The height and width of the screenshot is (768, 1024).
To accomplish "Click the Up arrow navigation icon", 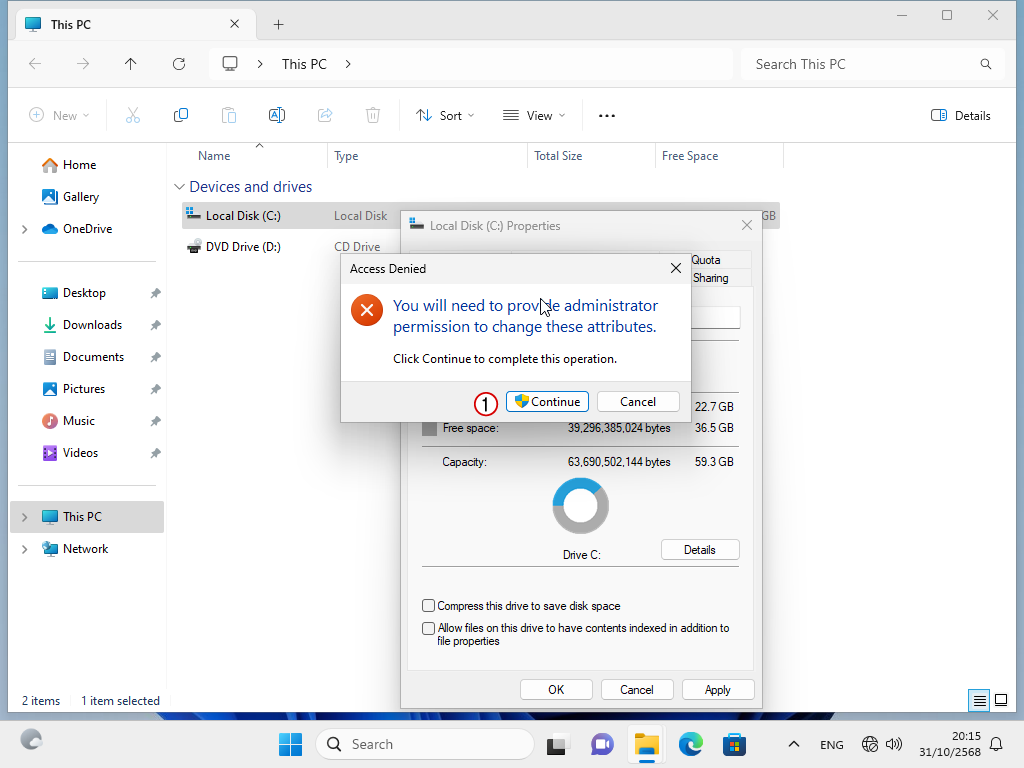I will 131,64.
